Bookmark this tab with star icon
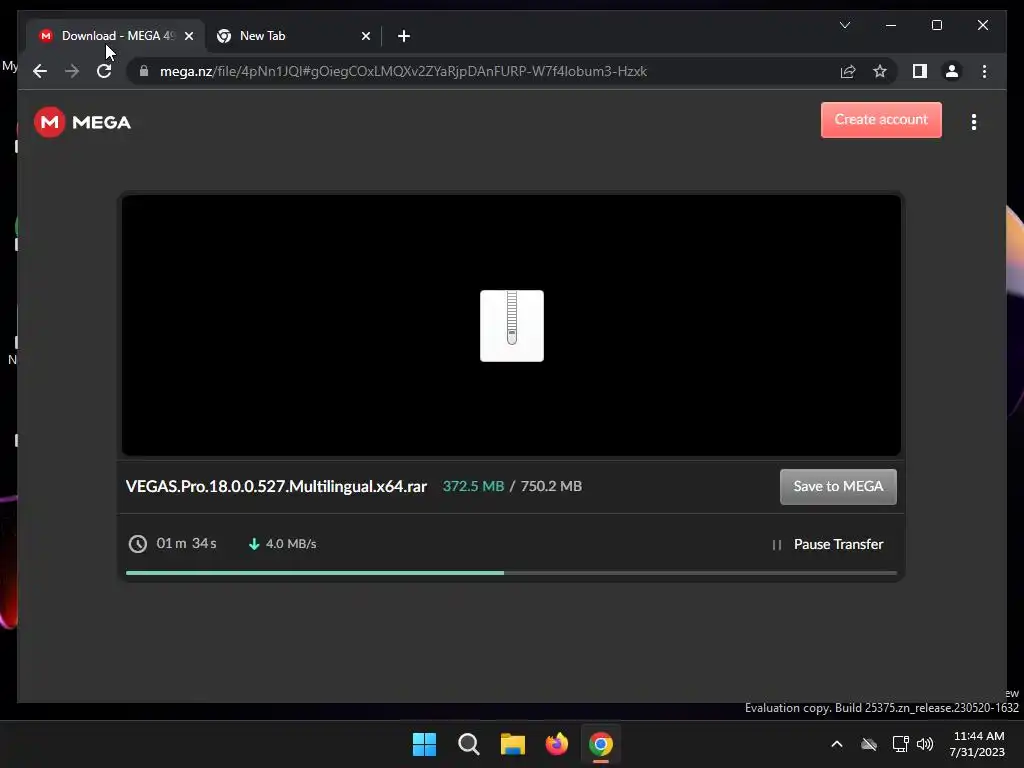The width and height of the screenshot is (1024, 768). pyautogui.click(x=880, y=71)
